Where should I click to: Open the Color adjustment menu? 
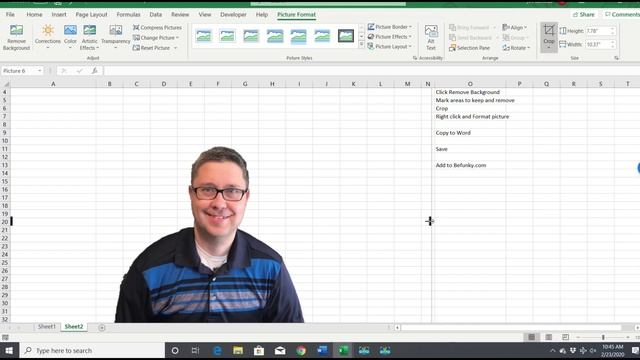click(x=70, y=38)
